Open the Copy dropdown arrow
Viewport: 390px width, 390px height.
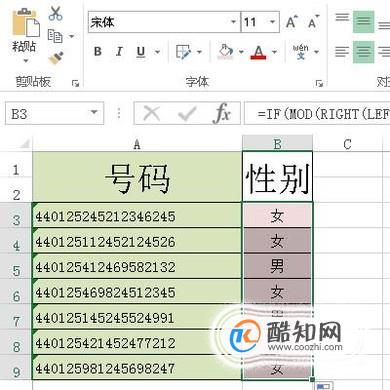71,36
